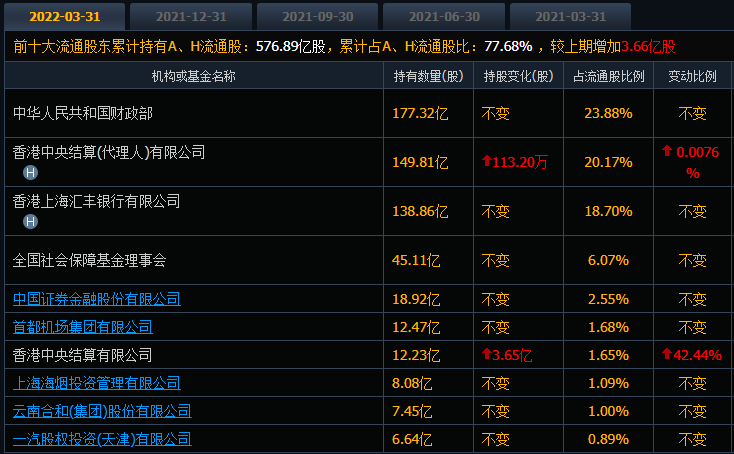View the 2021-06-30 shareholder tab
734x454 pixels.
coord(444,16)
